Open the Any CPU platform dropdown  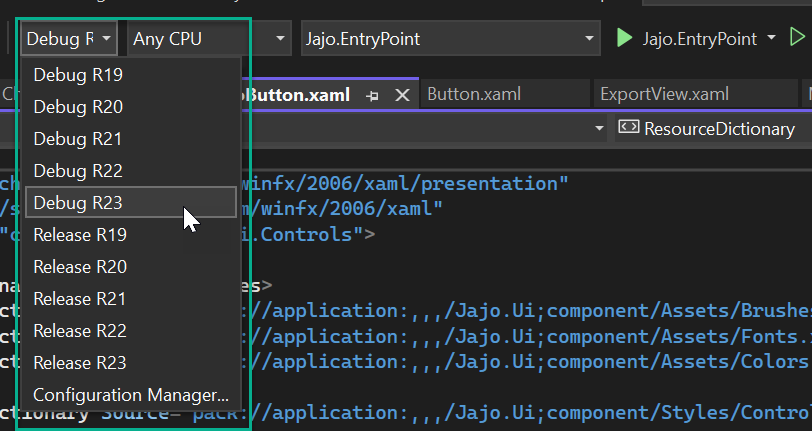[x=208, y=38]
